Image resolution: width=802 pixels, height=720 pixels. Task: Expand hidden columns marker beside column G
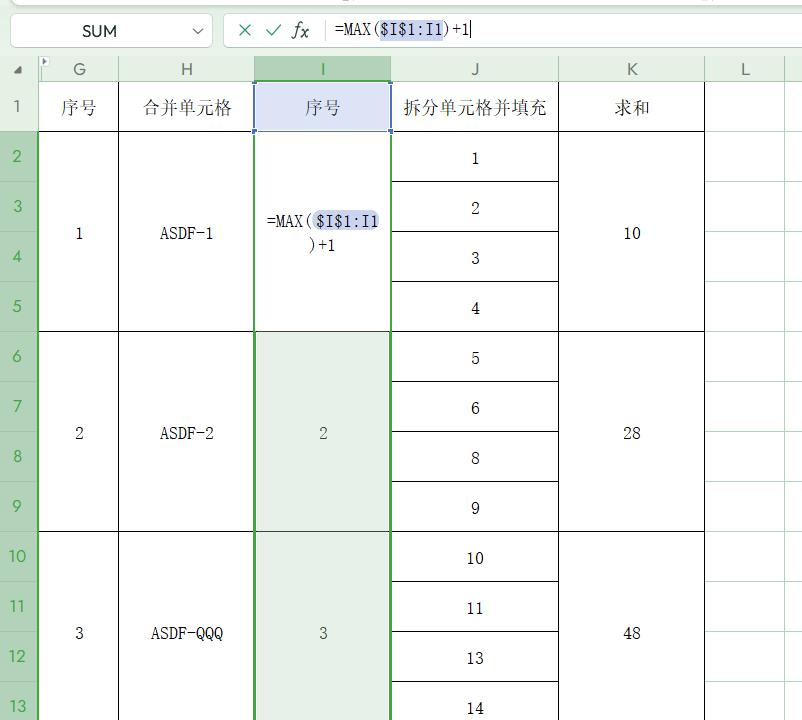tap(44, 62)
